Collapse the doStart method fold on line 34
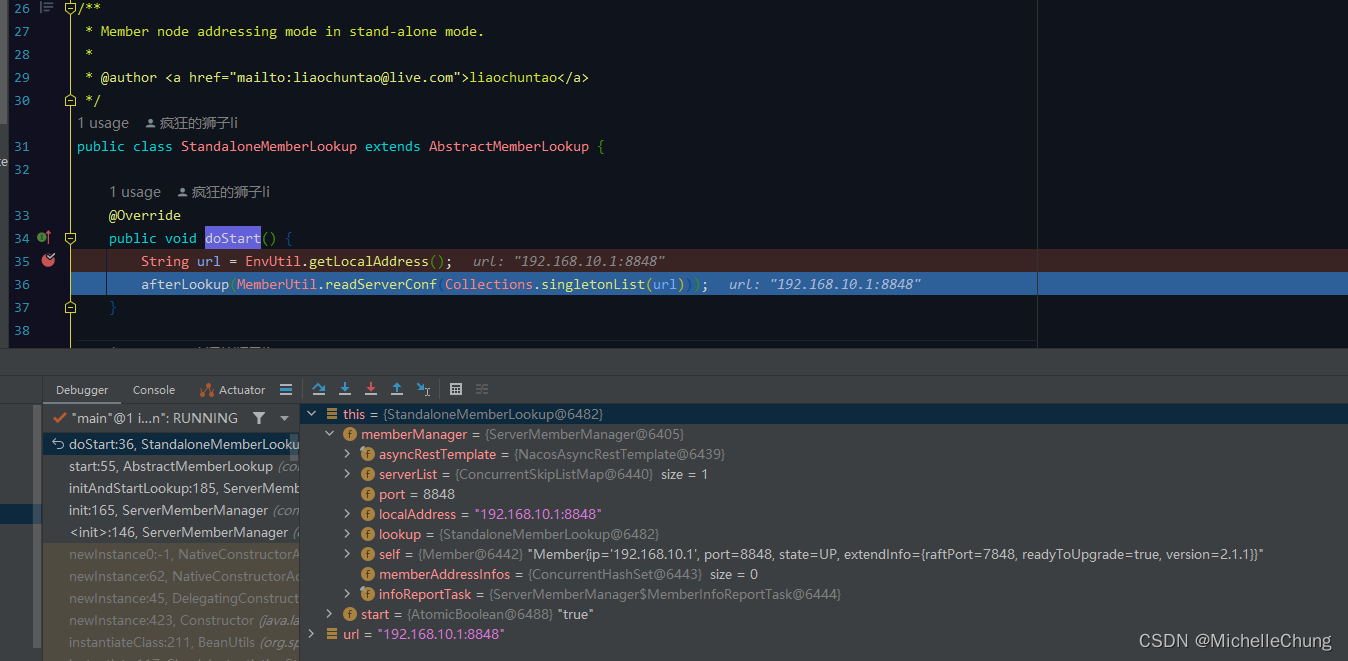1348x661 pixels. tap(70, 238)
